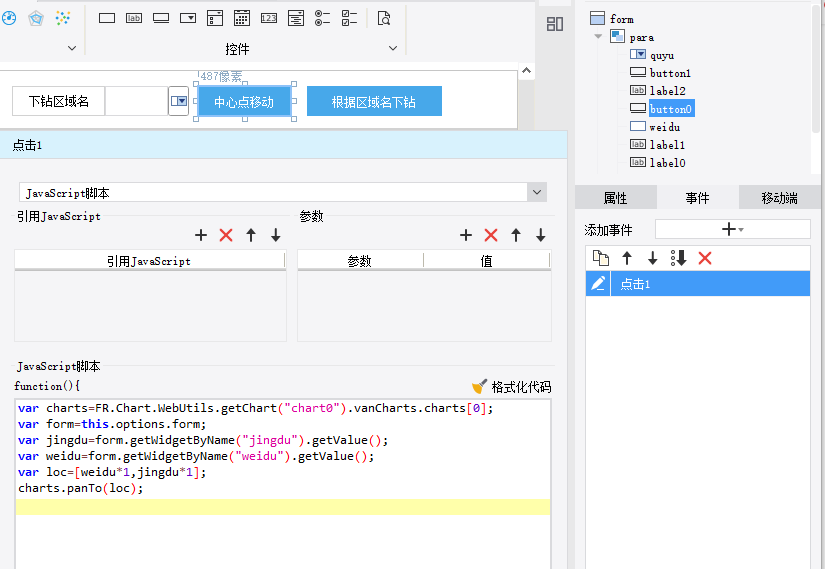Click the charts.panTo(loc); code line
The image size is (825, 569).
click(81, 488)
